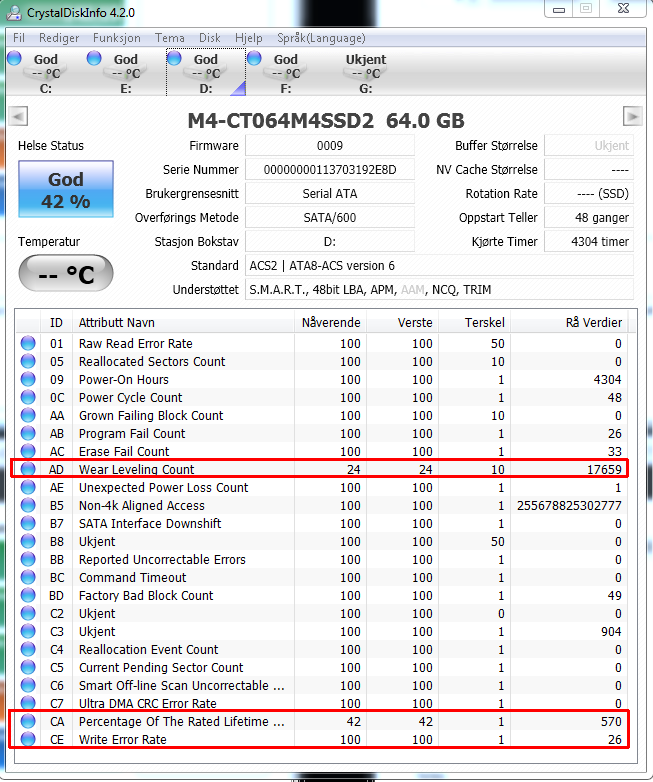Click the Verste column header
Screen dimensions: 653x782
(403, 323)
